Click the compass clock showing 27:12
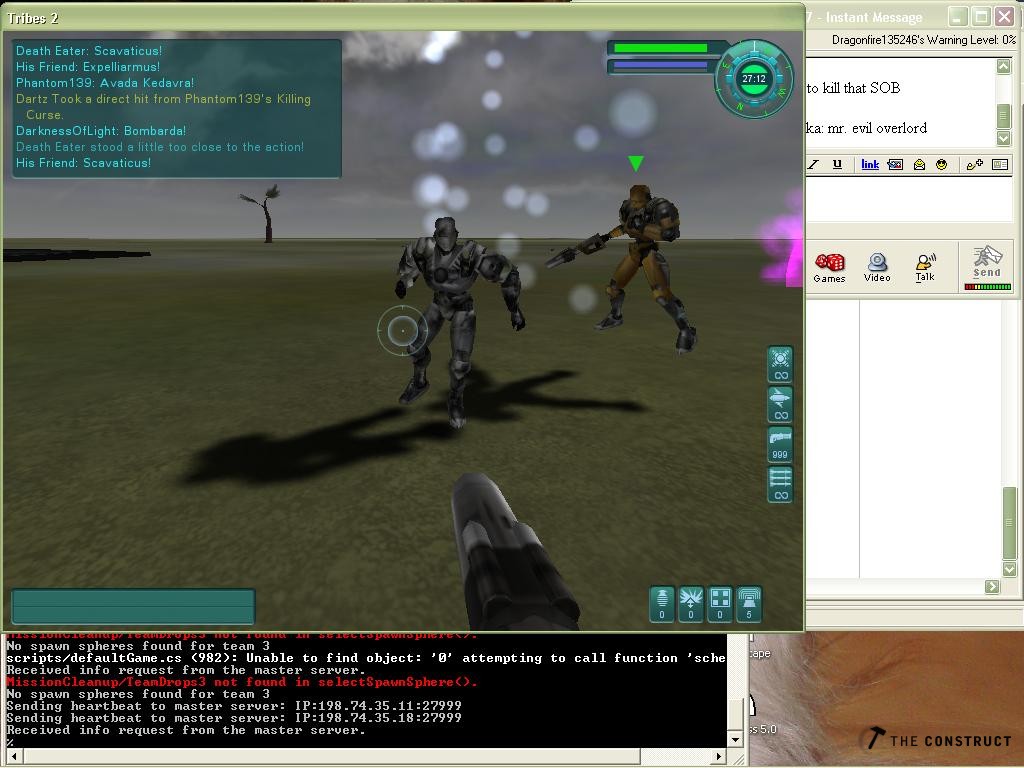 (x=754, y=79)
